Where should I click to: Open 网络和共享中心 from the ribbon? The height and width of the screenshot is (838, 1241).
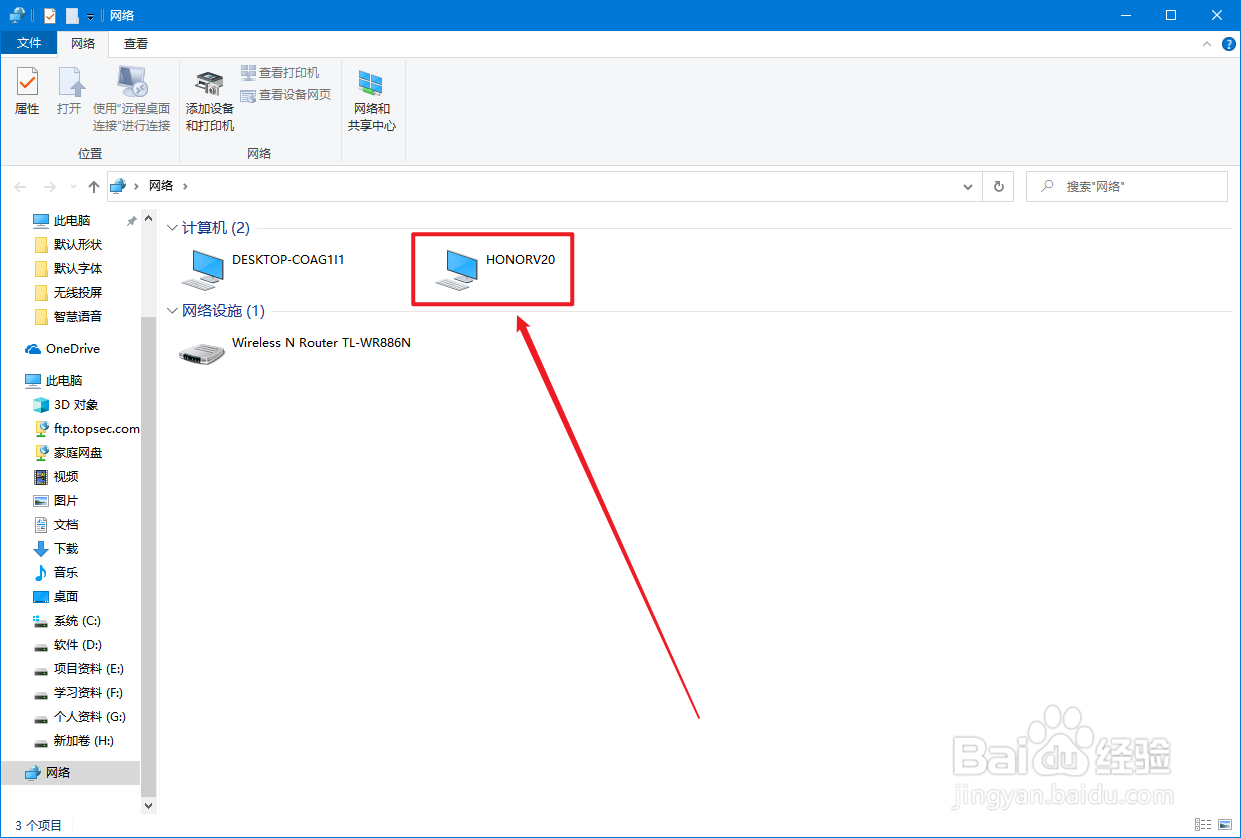(x=371, y=99)
